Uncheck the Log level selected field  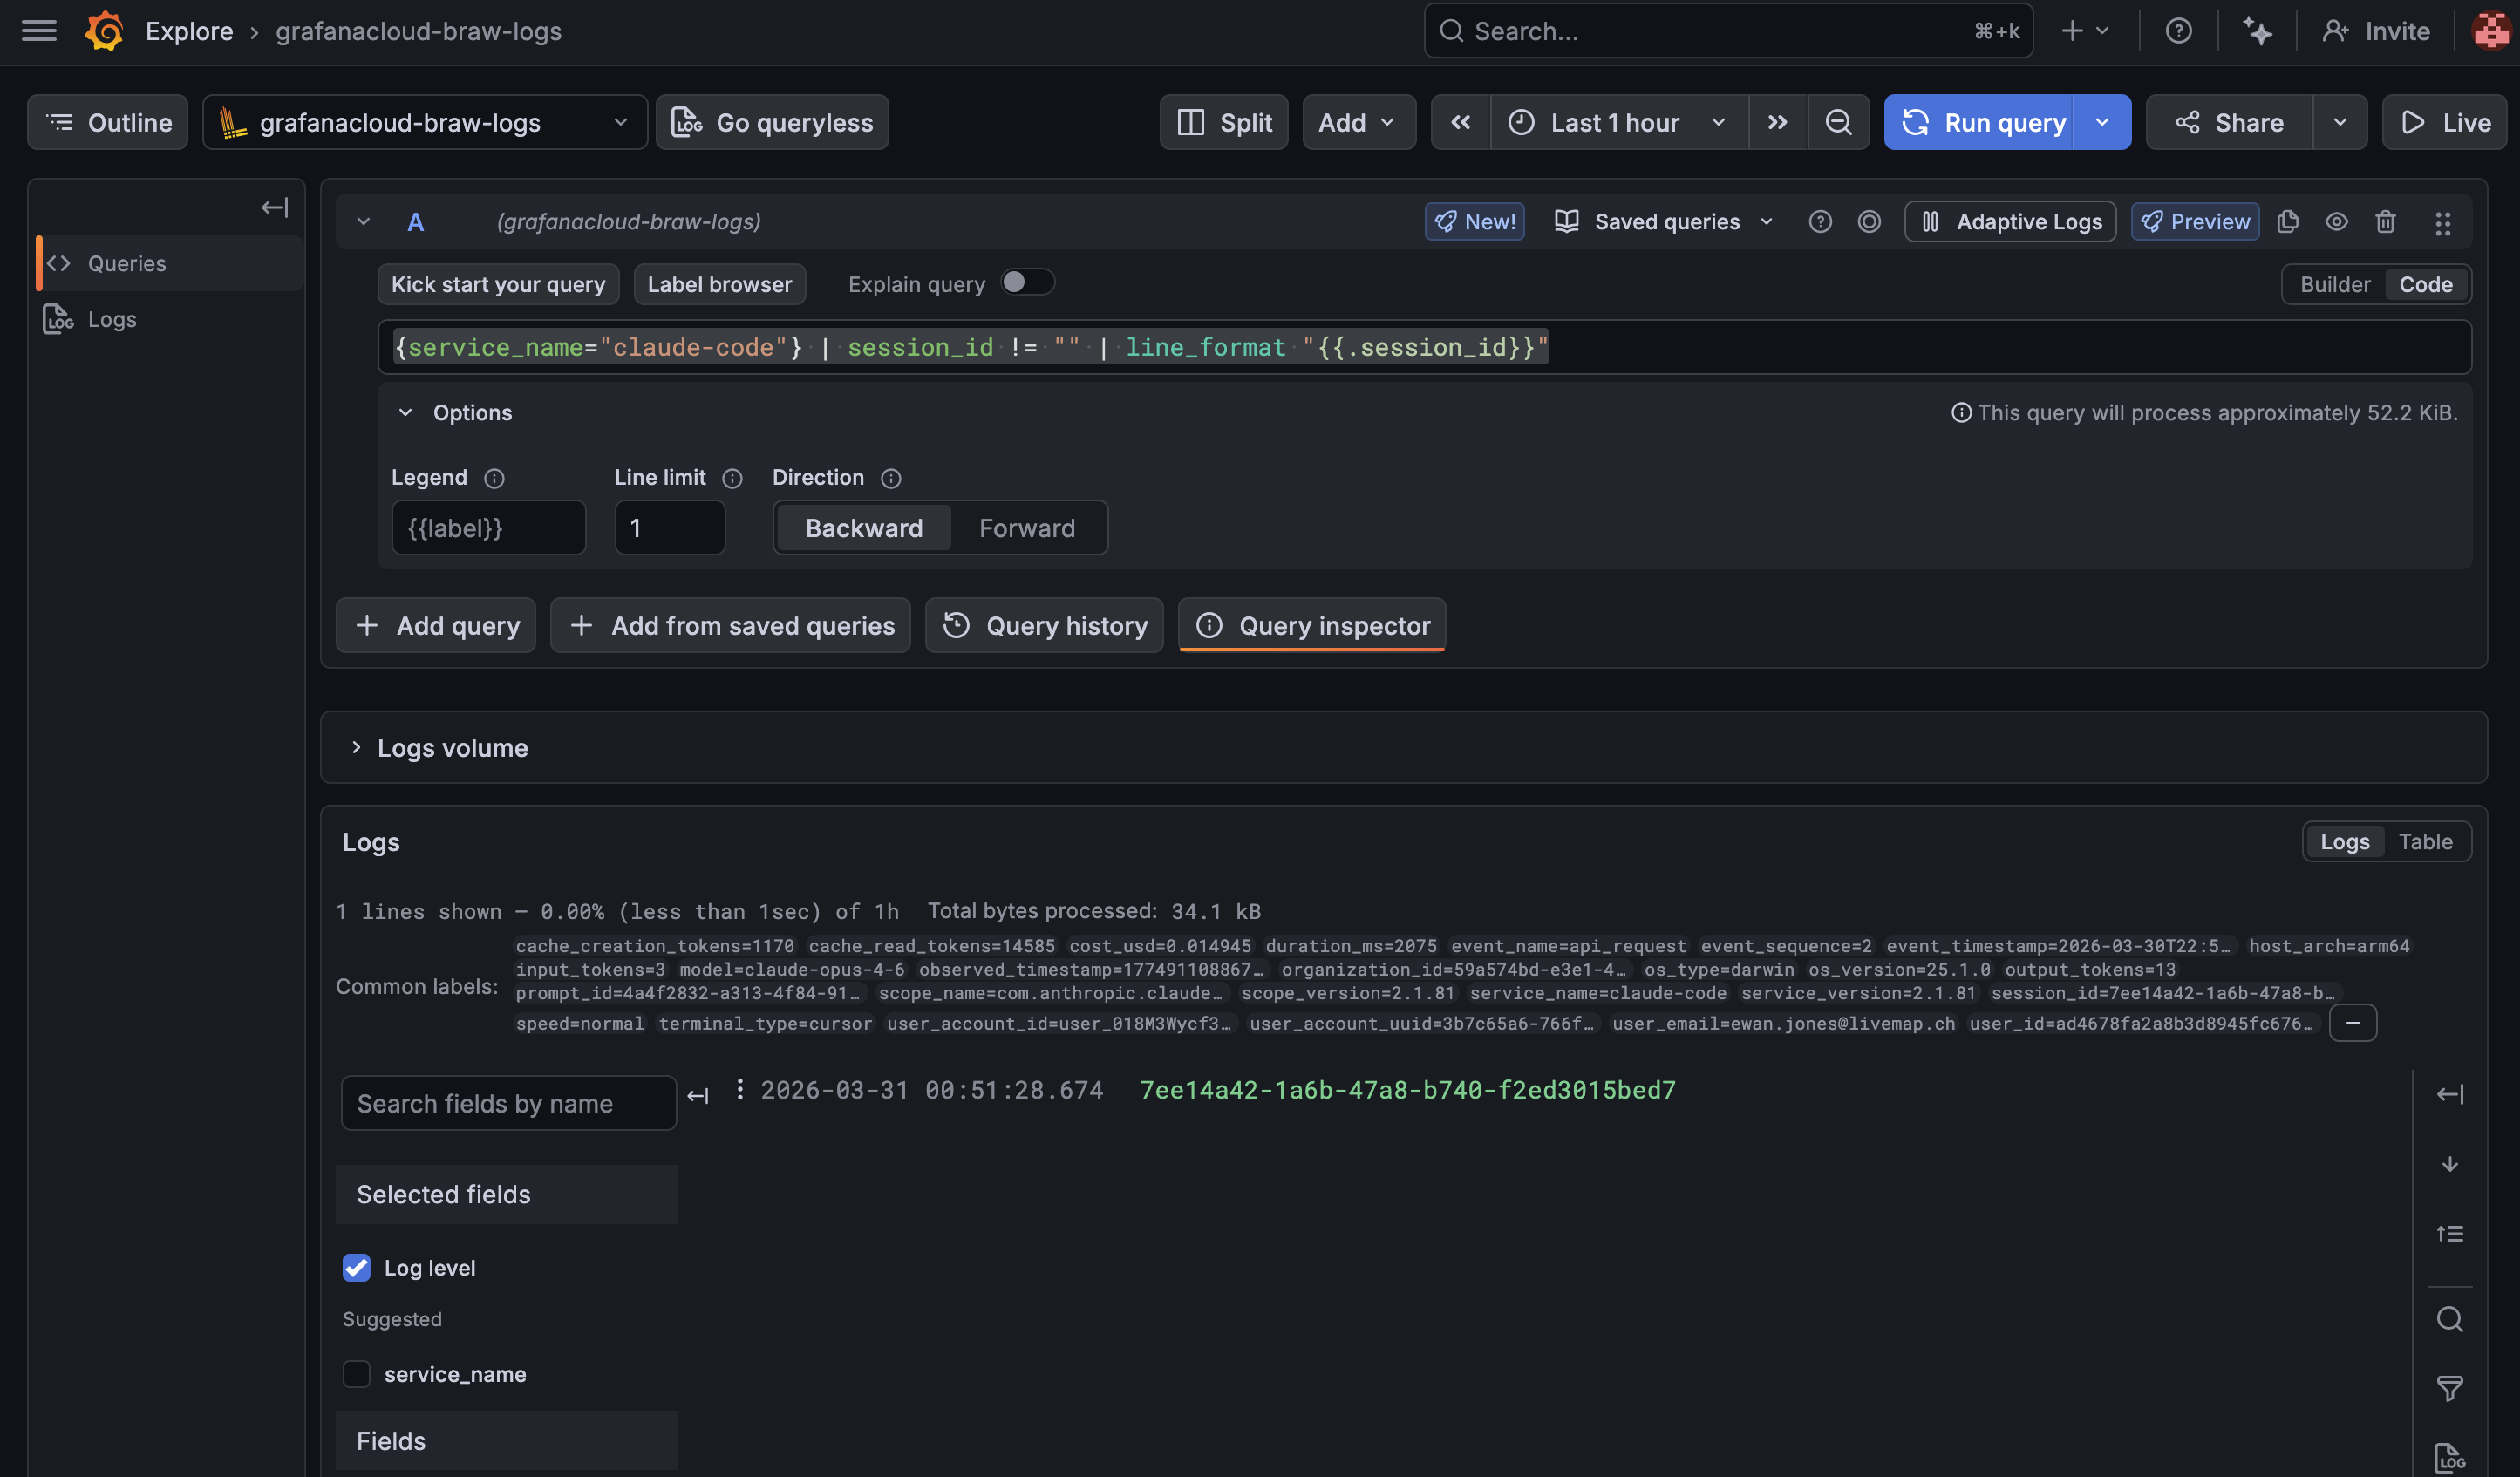click(x=356, y=1267)
